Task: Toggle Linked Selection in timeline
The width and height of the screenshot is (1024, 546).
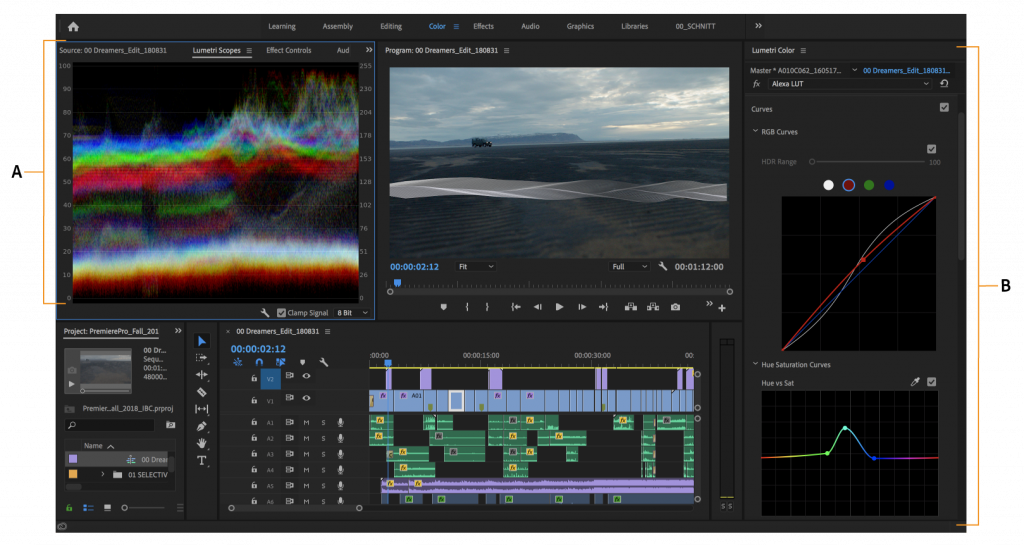Action: pos(280,362)
